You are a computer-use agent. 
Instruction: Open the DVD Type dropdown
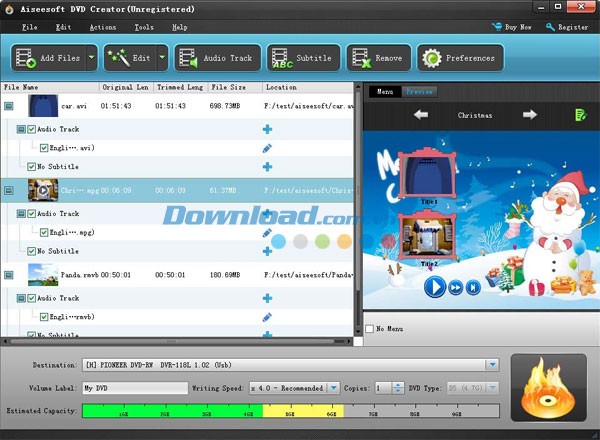pyautogui.click(x=492, y=388)
